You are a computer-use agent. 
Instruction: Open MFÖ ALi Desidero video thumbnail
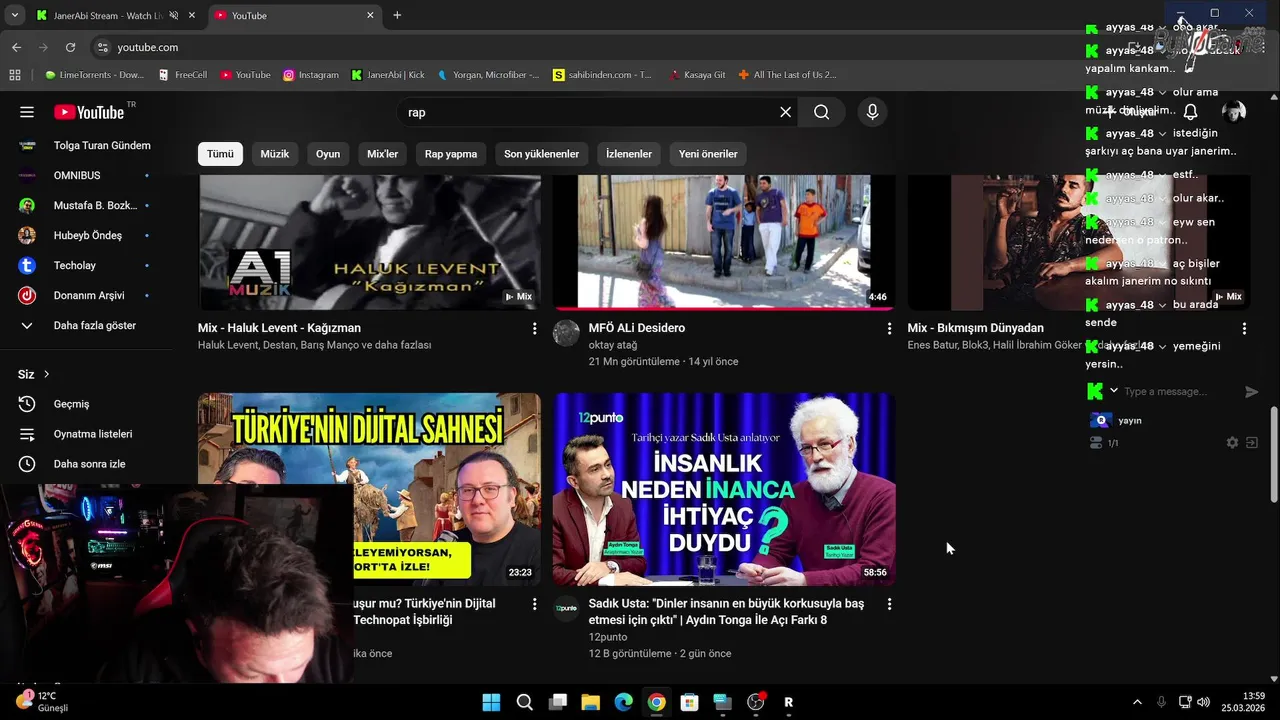(x=724, y=242)
